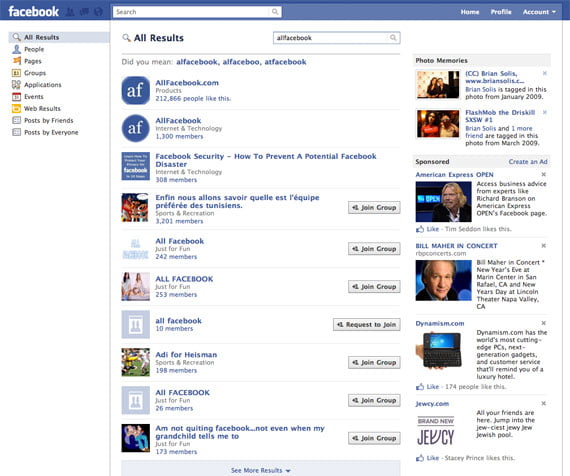Open the Brian Solis photo thumbnail
This screenshot has height=476, width=570.
click(438, 85)
